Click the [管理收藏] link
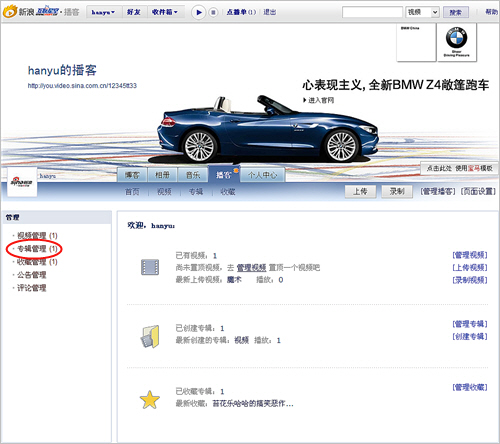Image resolution: width=500 pixels, height=444 pixels. coord(470,387)
